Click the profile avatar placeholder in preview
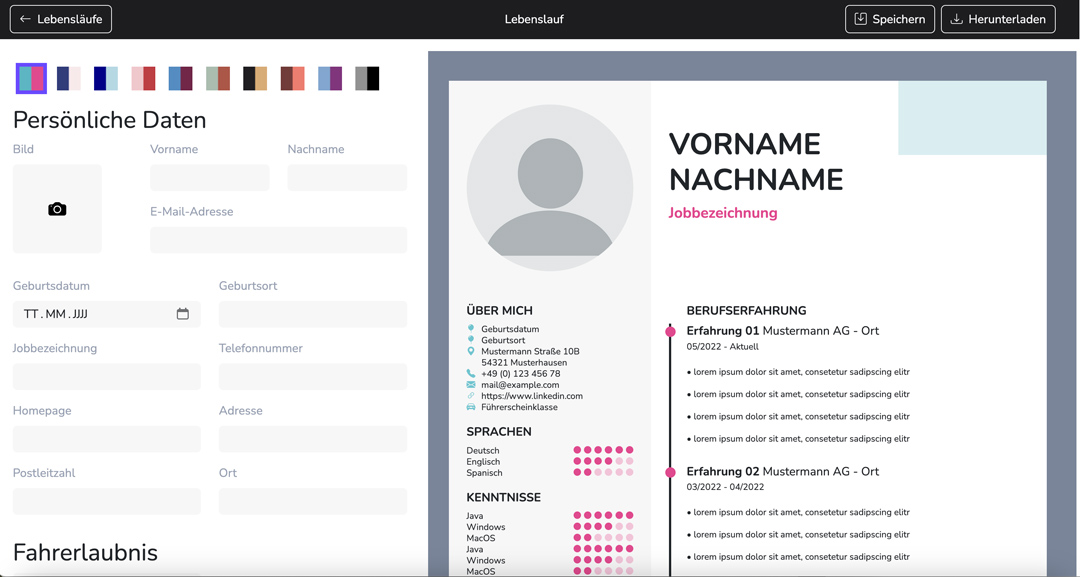Image resolution: width=1080 pixels, height=577 pixels. coord(549,188)
